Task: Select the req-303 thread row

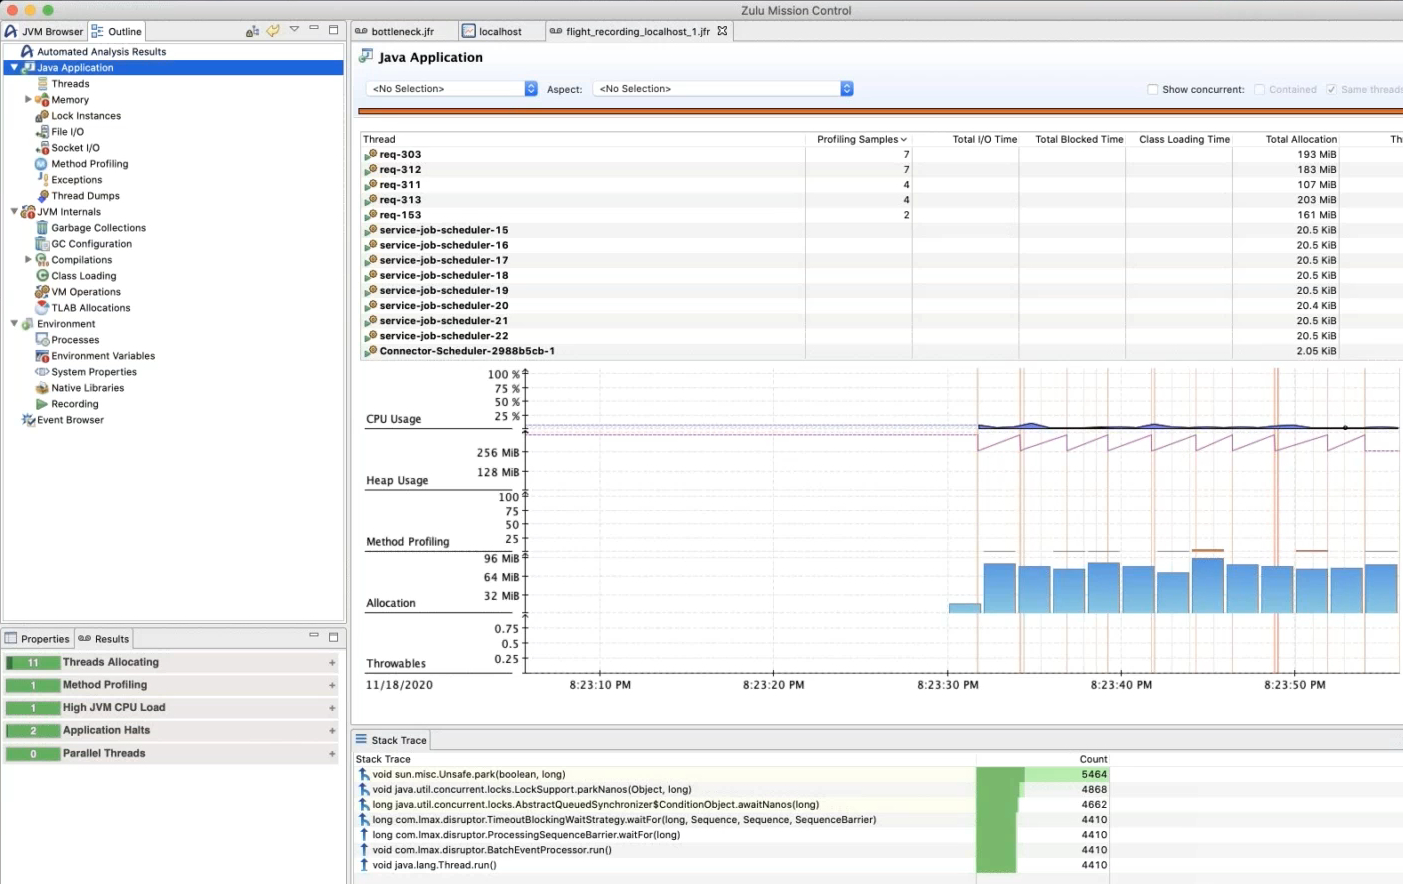Action: [400, 155]
